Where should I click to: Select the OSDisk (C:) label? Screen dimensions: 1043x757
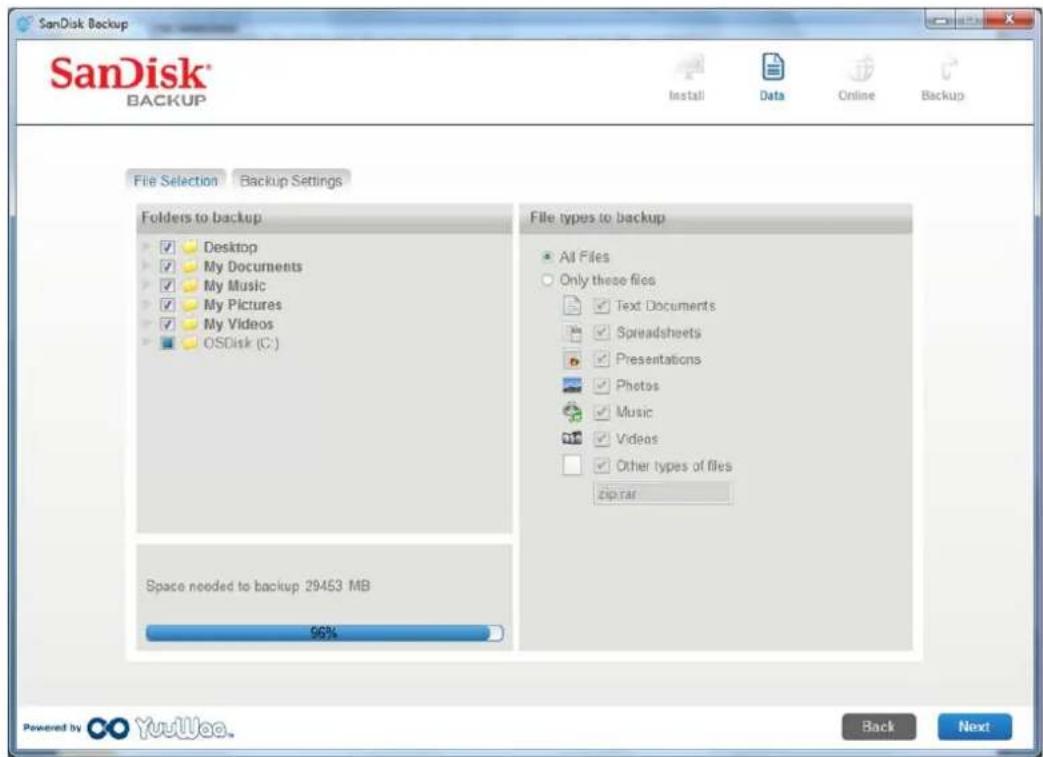coord(241,343)
